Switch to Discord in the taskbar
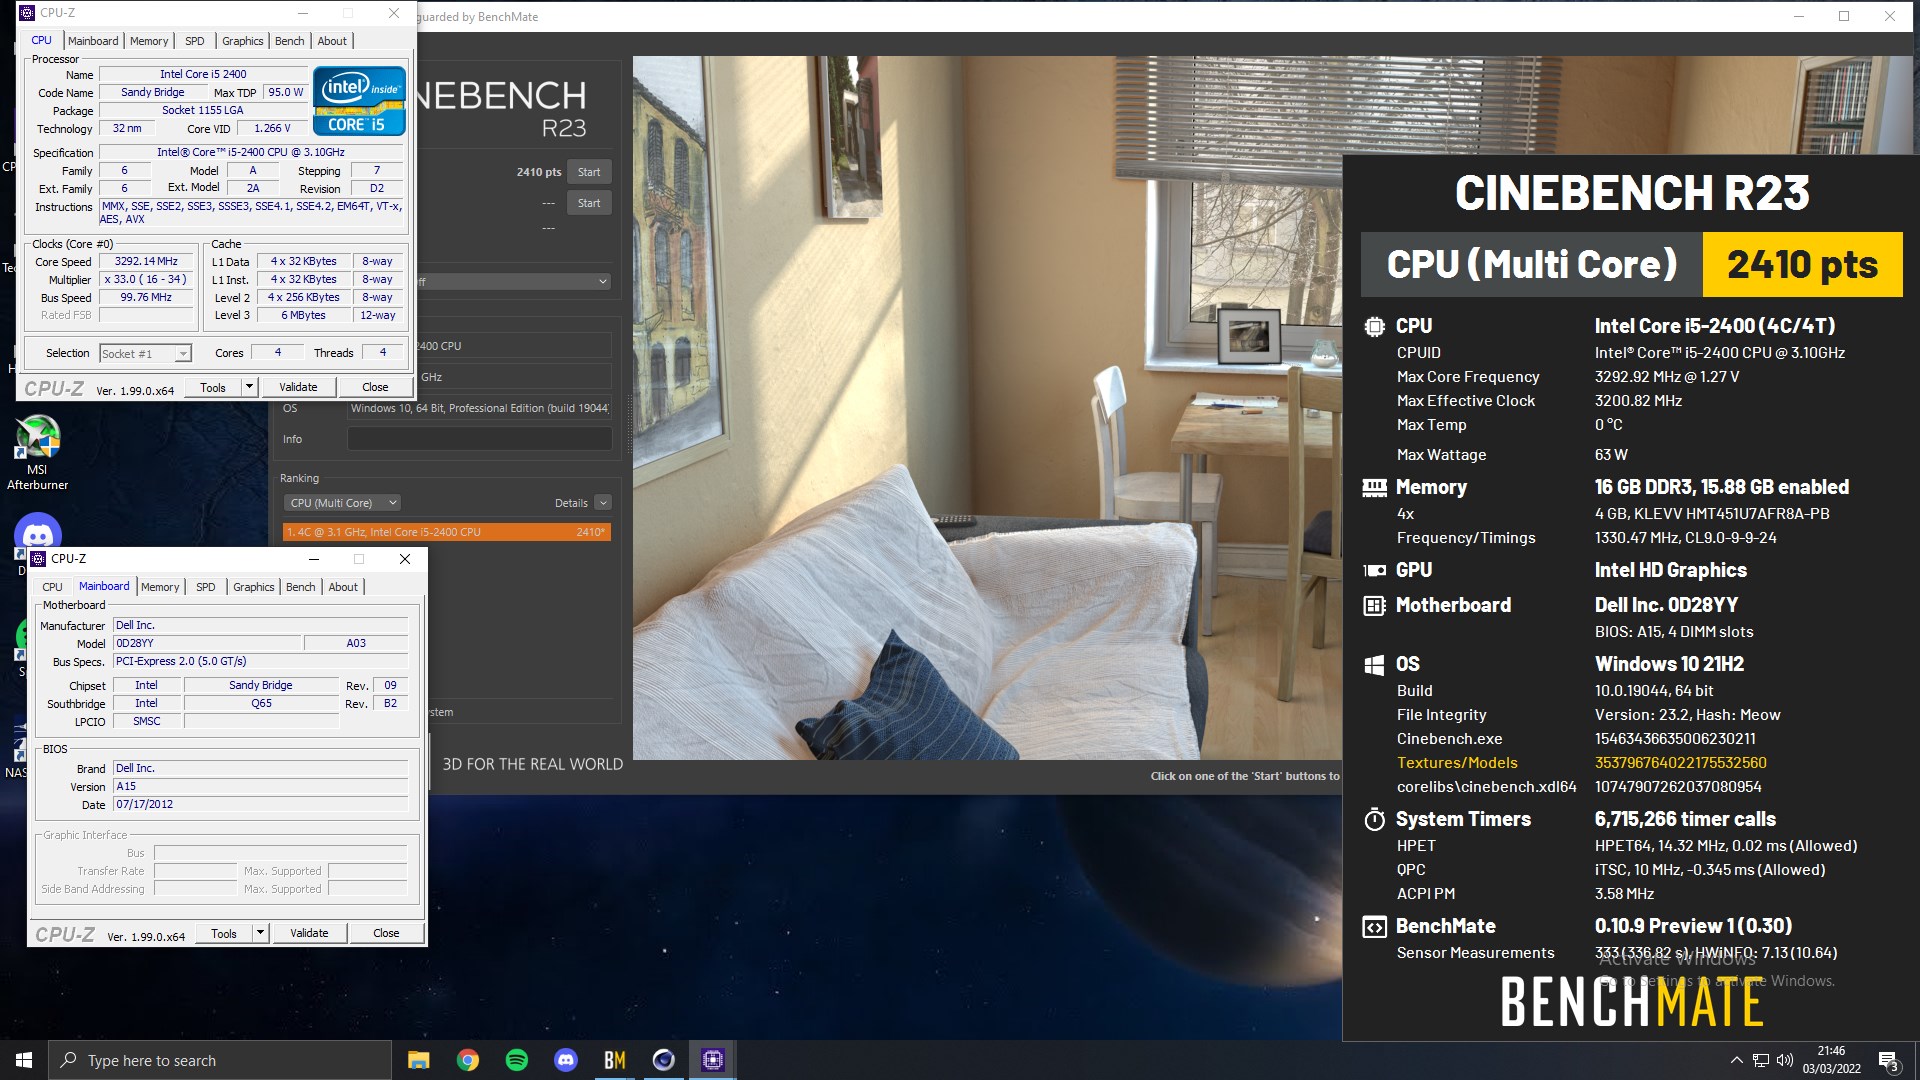The height and width of the screenshot is (1080, 1920). click(566, 1060)
